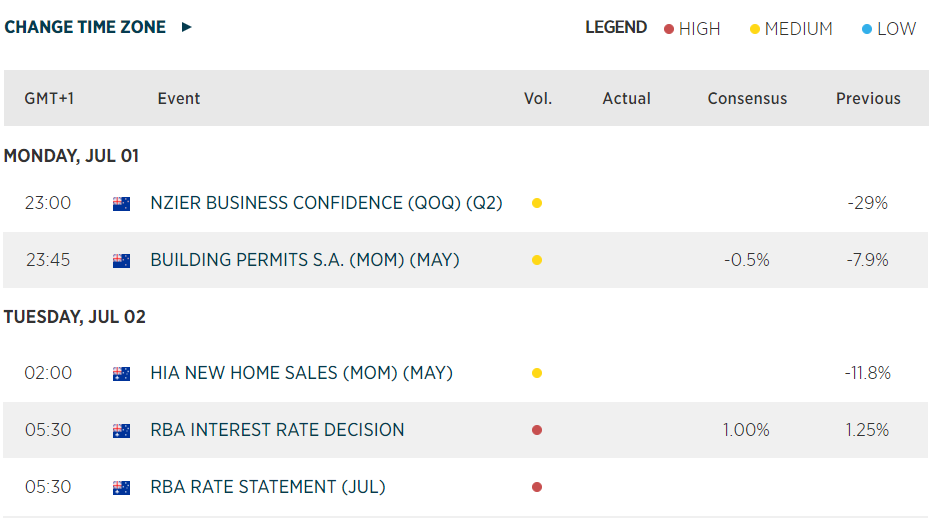Click the yellow volatility dot for NZIER Business Confidence
Viewport: 931px width, 518px height.
[x=537, y=203]
